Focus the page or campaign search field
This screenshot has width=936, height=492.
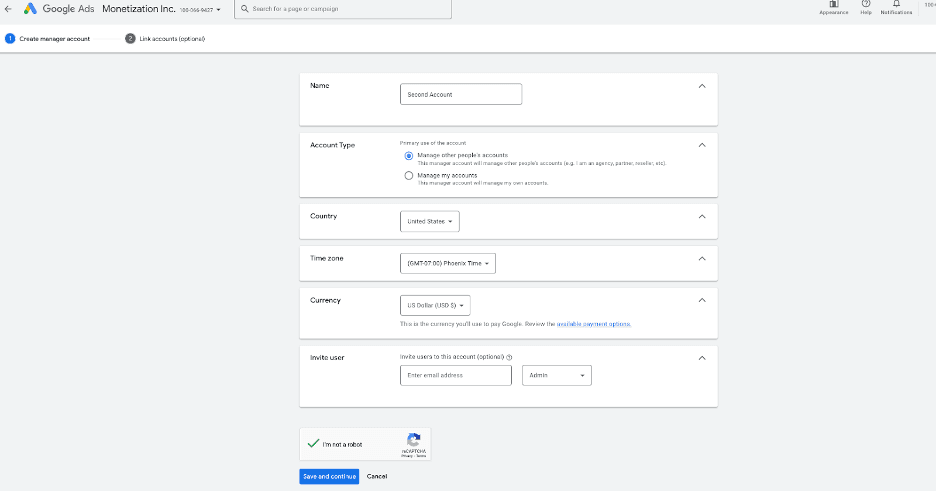point(343,9)
